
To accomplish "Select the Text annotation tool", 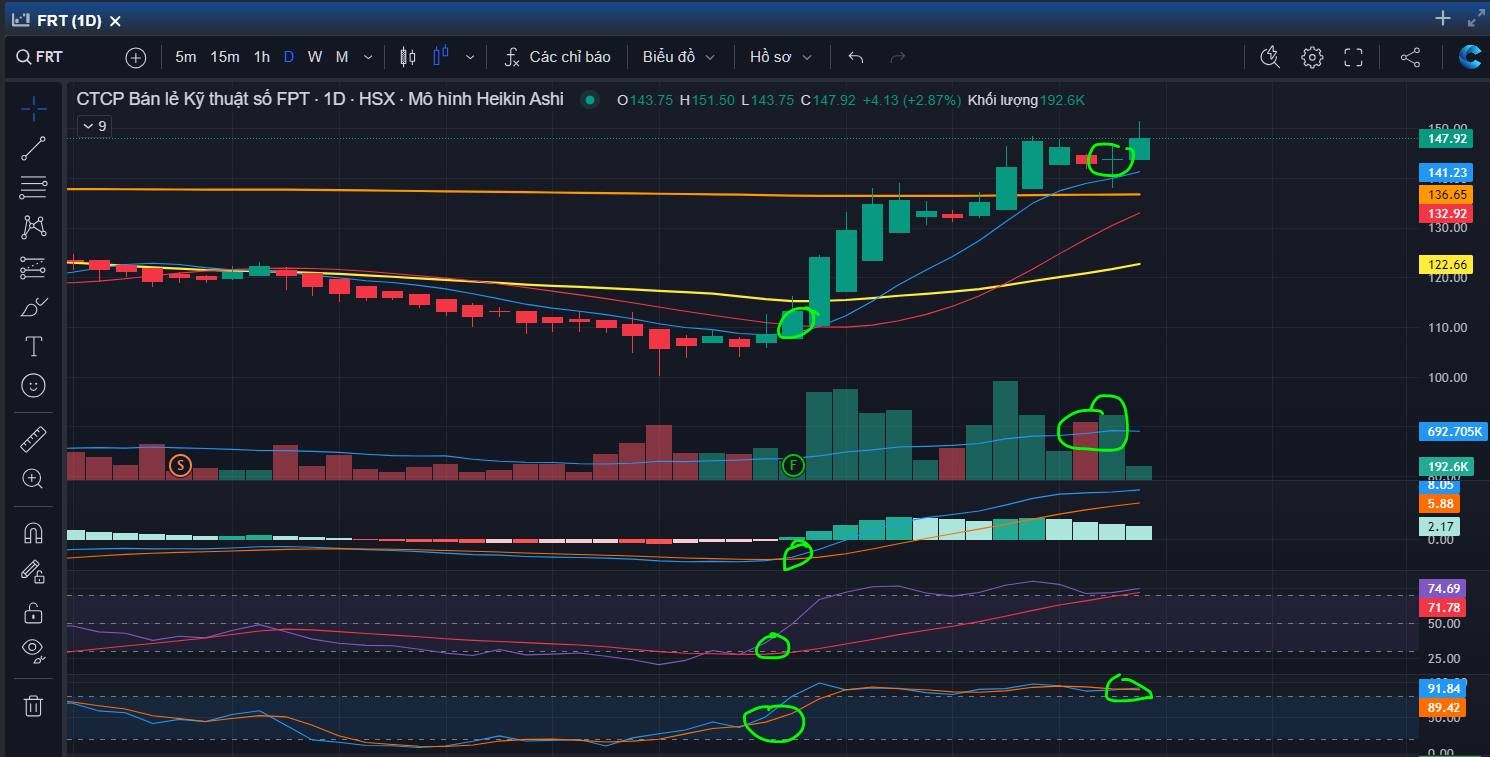I will tap(34, 346).
